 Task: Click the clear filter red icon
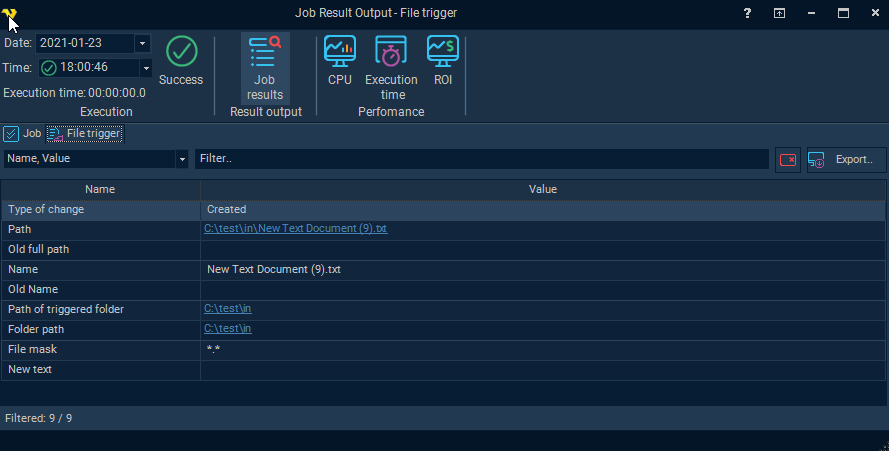788,159
